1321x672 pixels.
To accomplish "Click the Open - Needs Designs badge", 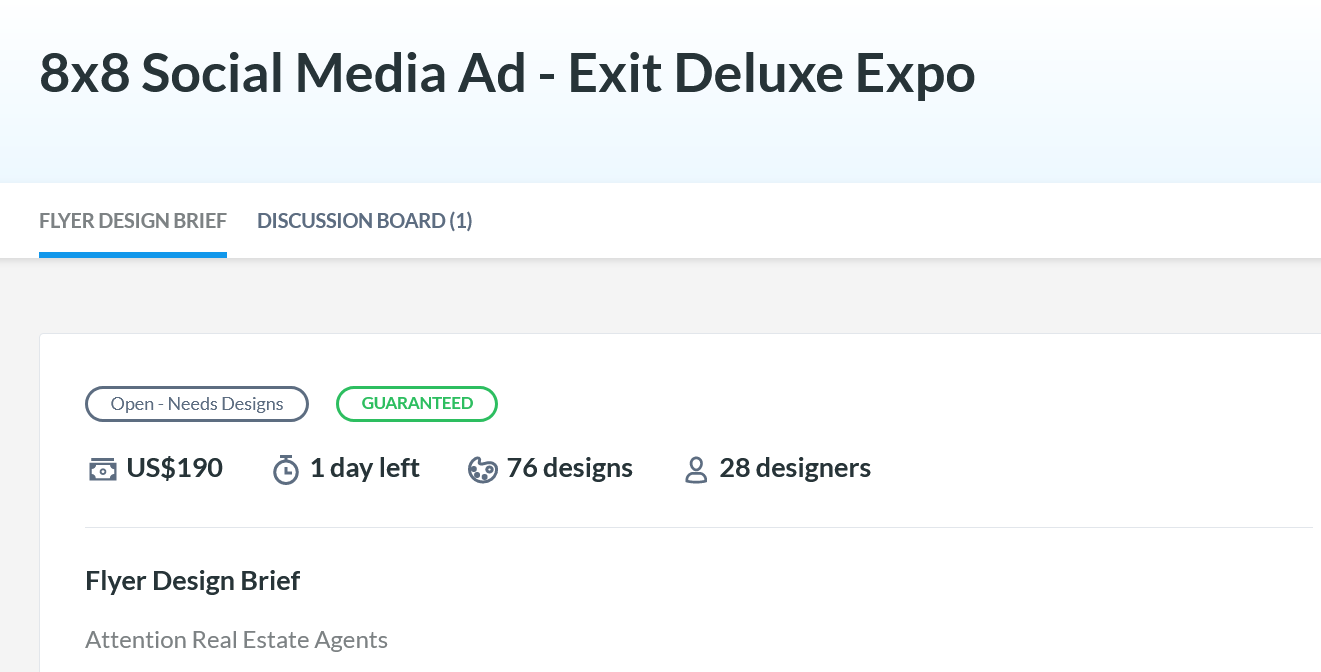I will click(197, 404).
